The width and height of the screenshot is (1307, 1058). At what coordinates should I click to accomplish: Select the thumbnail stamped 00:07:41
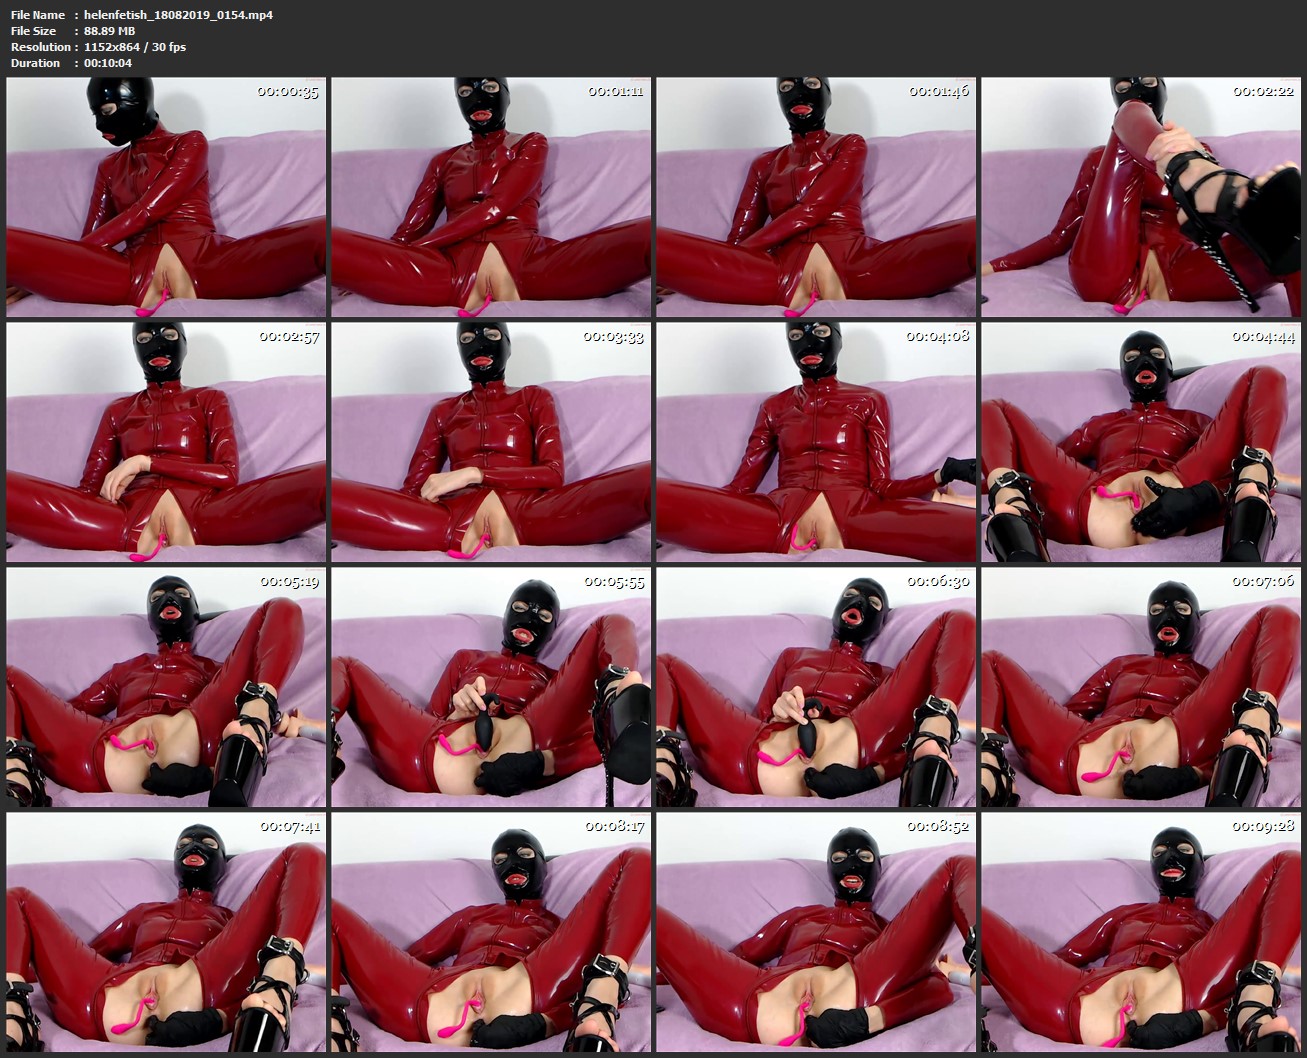(166, 932)
